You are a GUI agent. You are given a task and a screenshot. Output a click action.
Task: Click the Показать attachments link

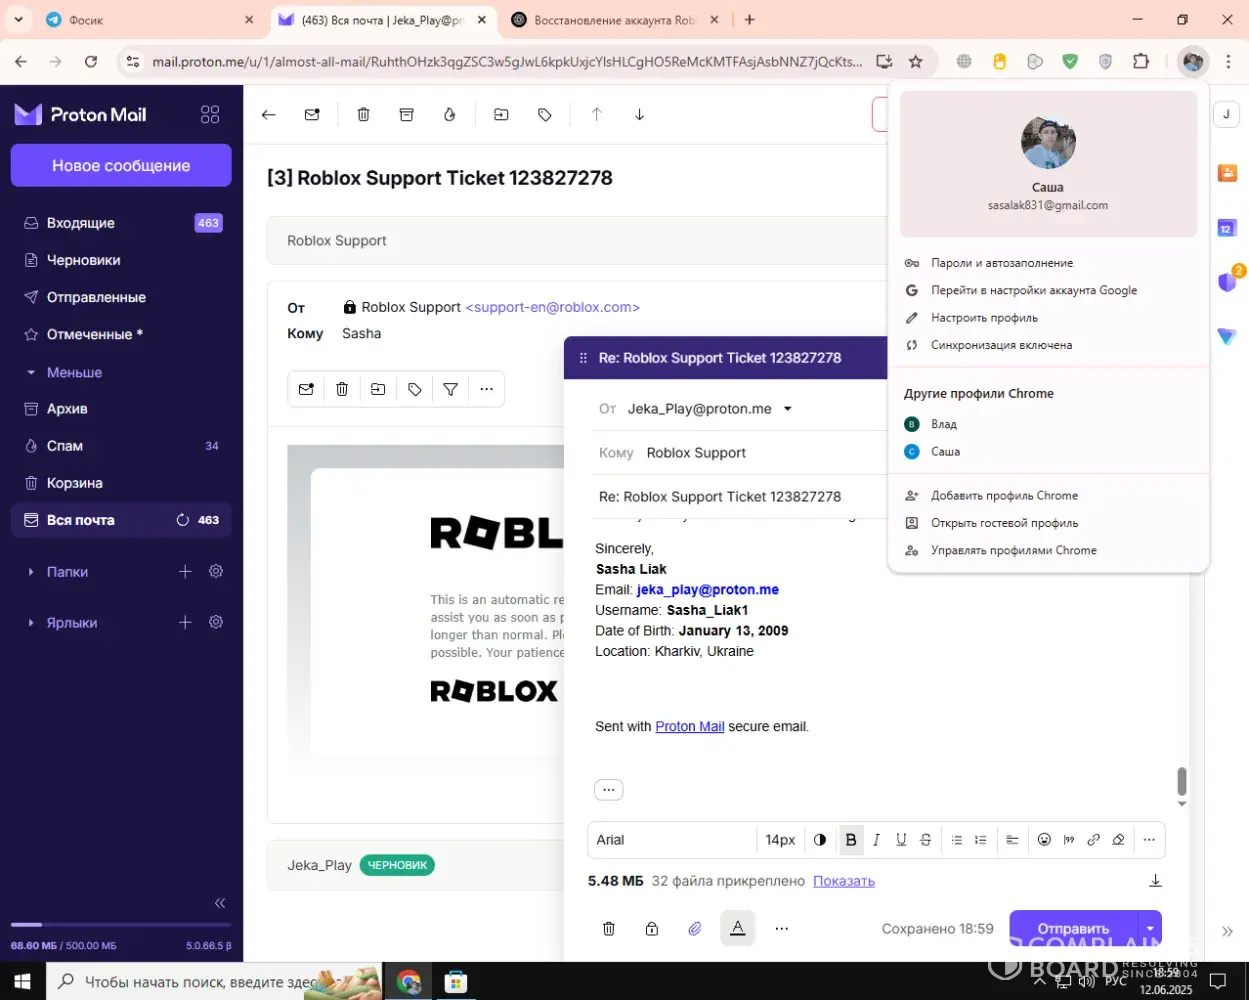click(843, 881)
